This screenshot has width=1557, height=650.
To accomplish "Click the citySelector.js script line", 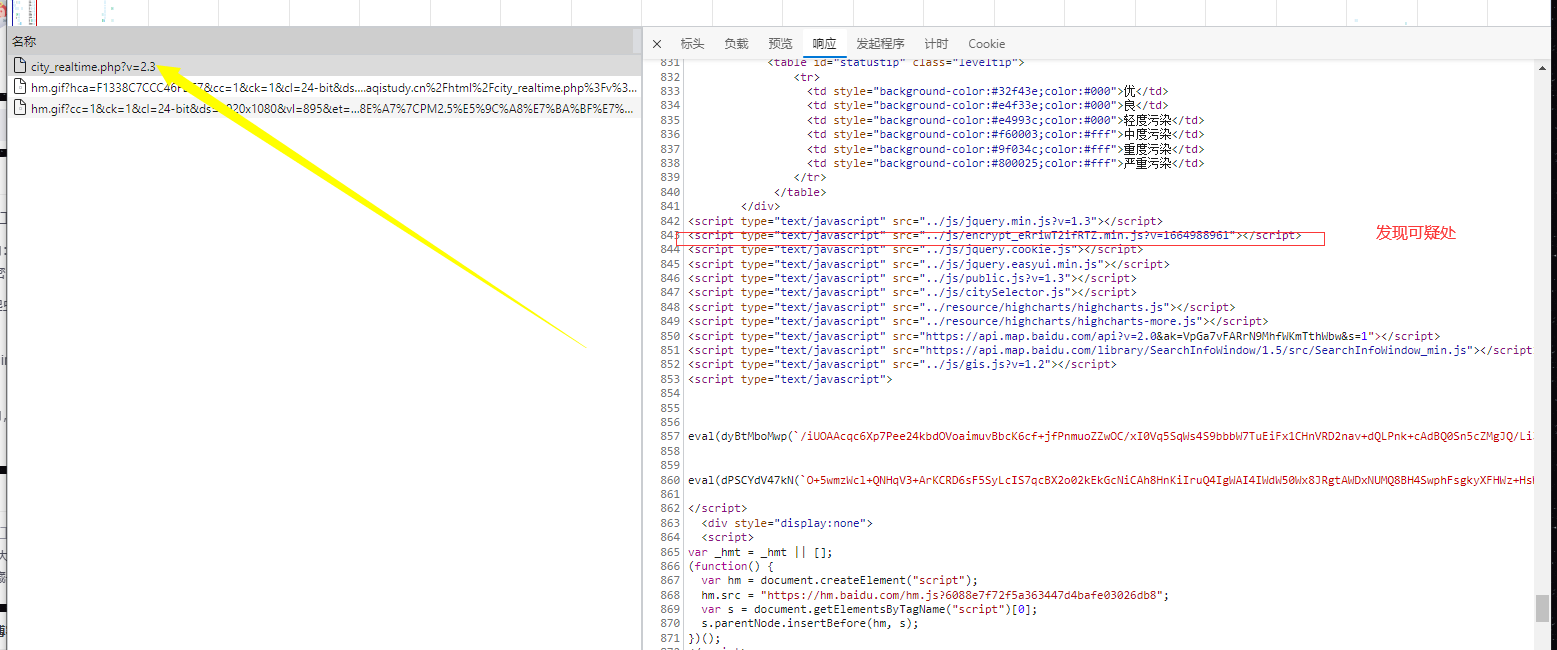I will click(x=912, y=293).
